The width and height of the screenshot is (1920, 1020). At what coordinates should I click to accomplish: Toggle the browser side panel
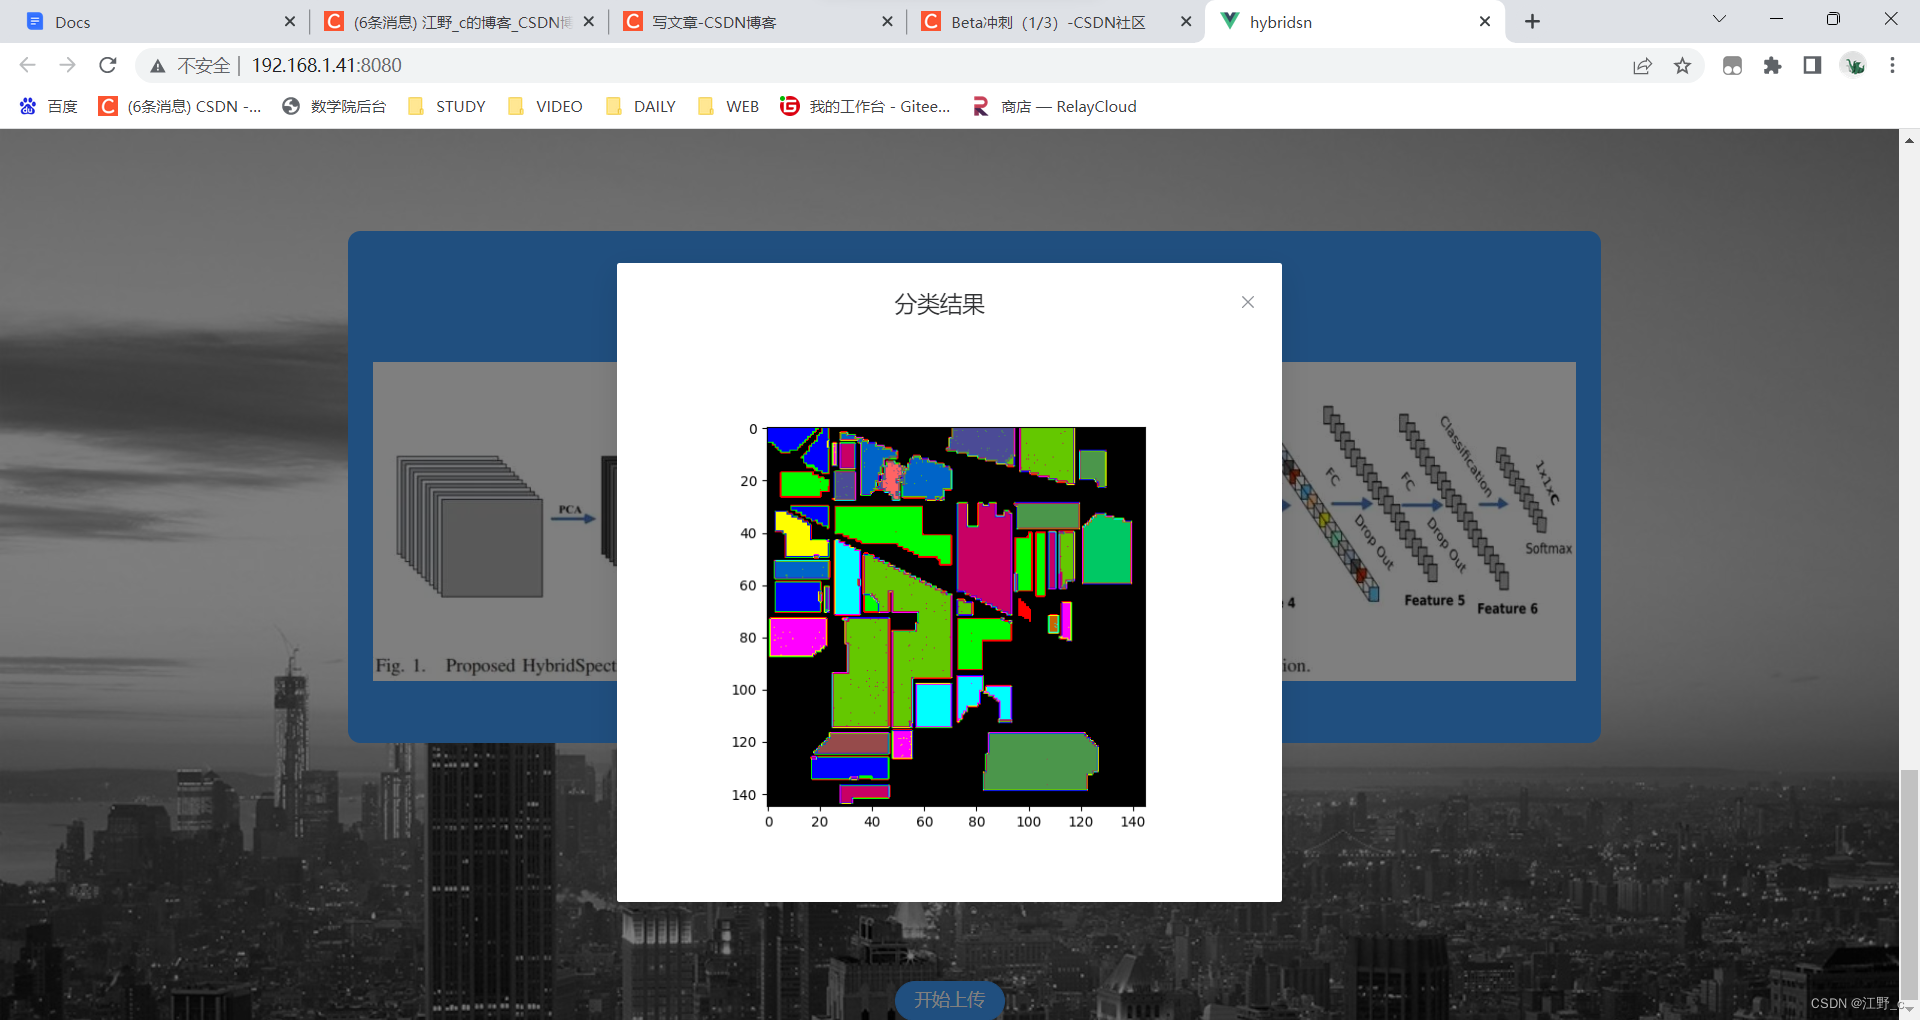[1812, 65]
